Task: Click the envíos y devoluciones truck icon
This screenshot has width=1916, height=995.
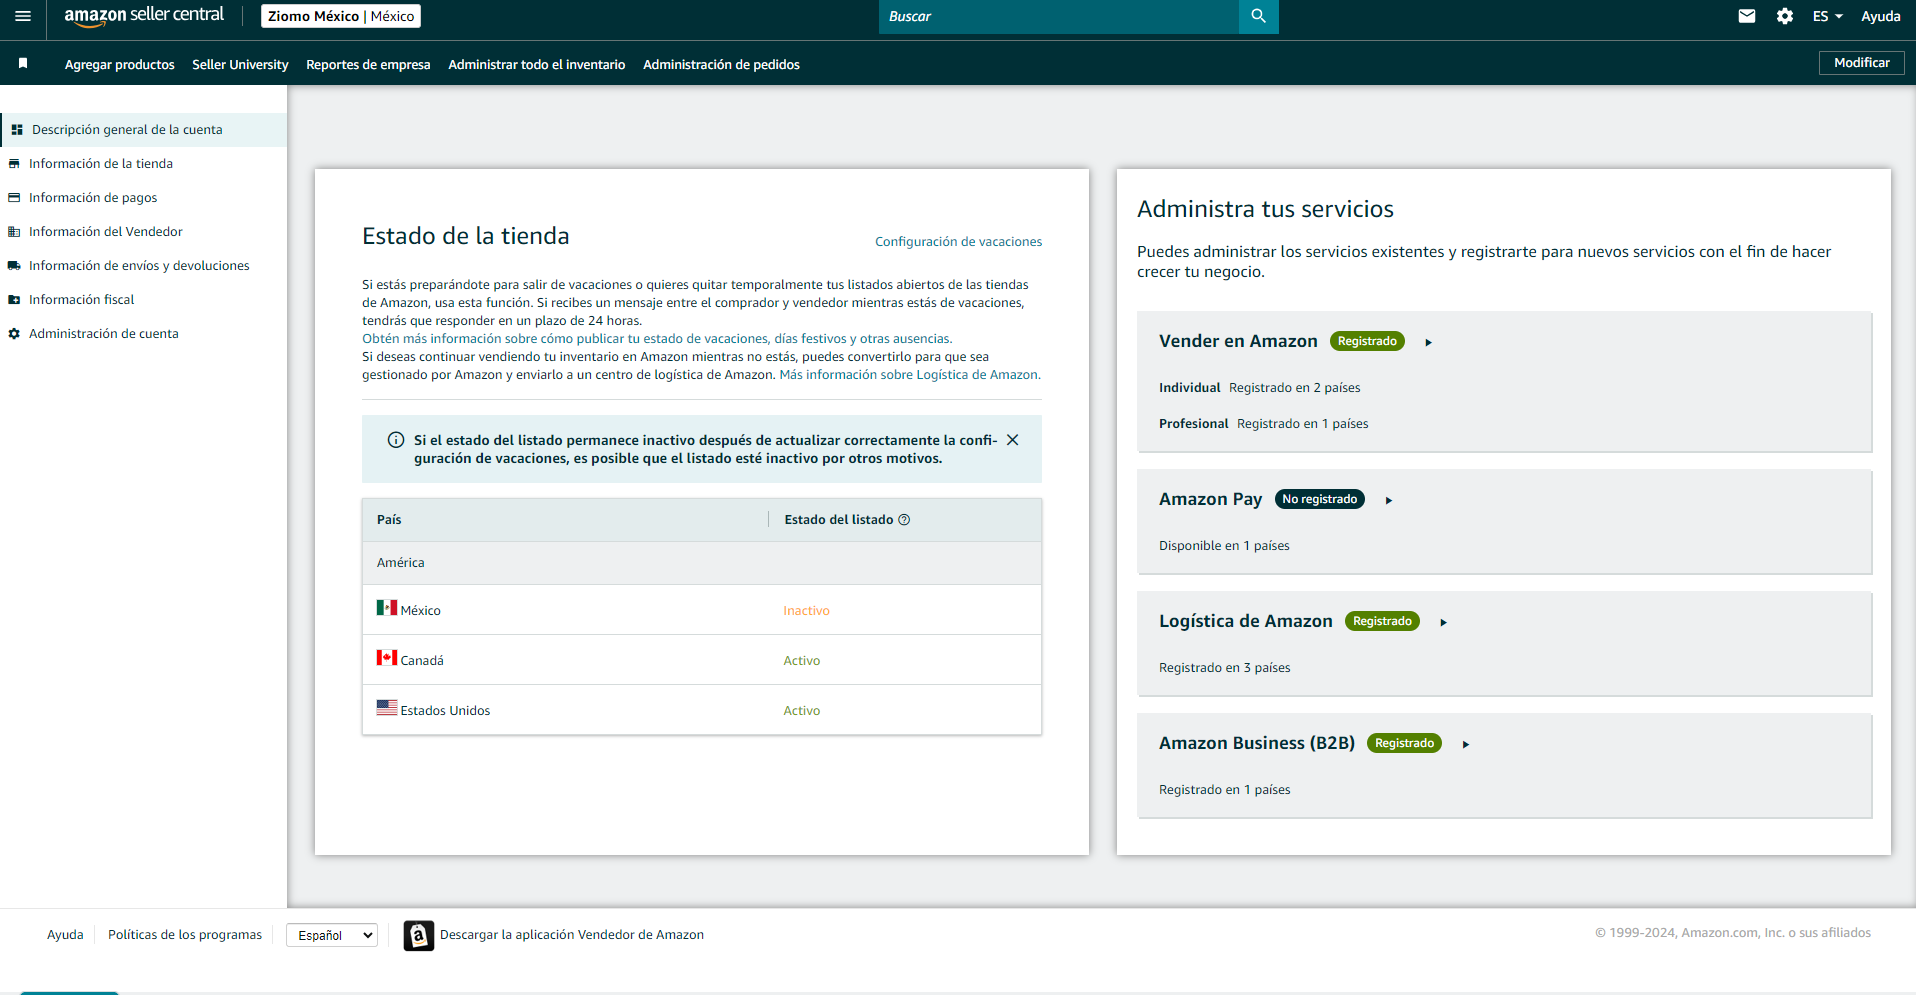Action: click(14, 266)
